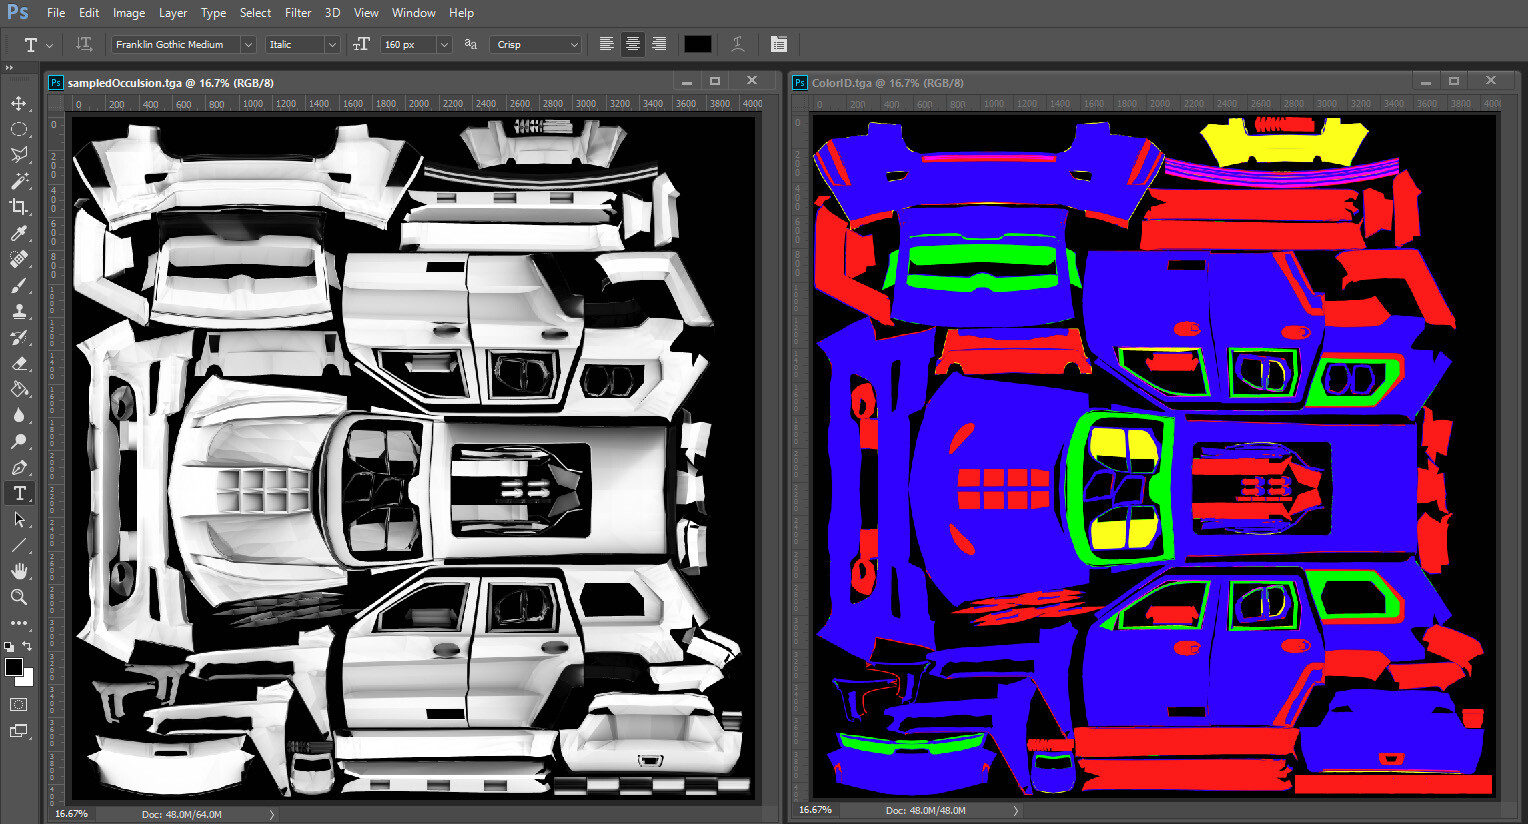Open the Warp Text dialog
The height and width of the screenshot is (824, 1528).
(x=737, y=44)
